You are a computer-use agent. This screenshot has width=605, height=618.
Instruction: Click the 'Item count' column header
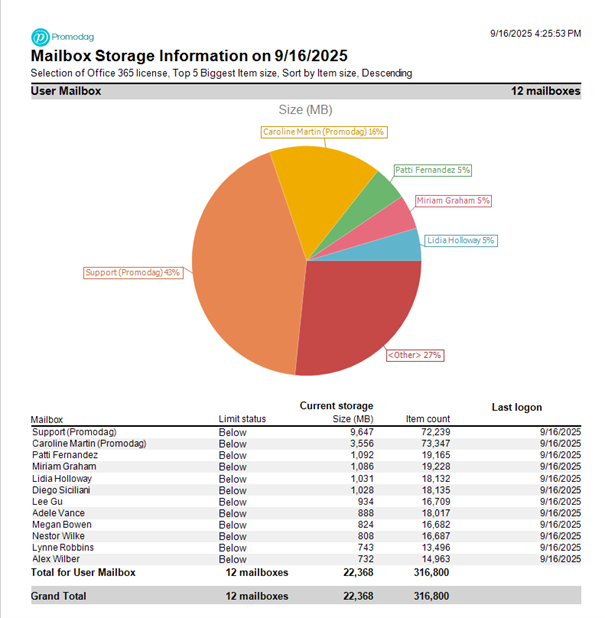pyautogui.click(x=428, y=419)
